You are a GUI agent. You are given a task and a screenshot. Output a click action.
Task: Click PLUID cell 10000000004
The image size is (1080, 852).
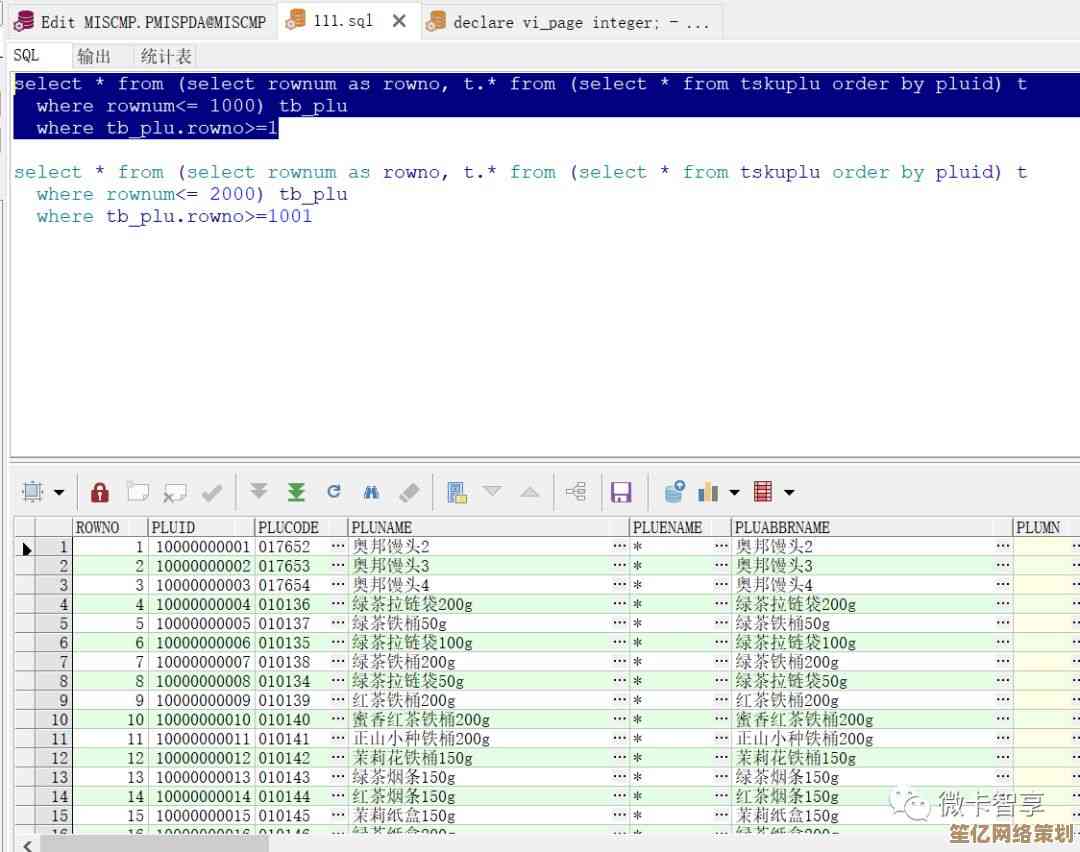[x=203, y=604]
